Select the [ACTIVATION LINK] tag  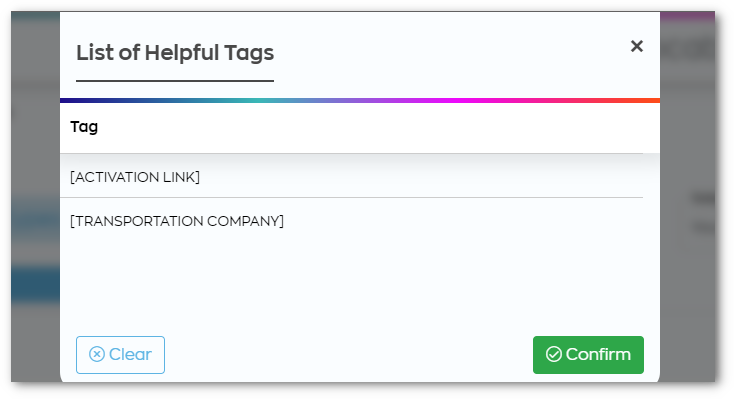coord(135,177)
